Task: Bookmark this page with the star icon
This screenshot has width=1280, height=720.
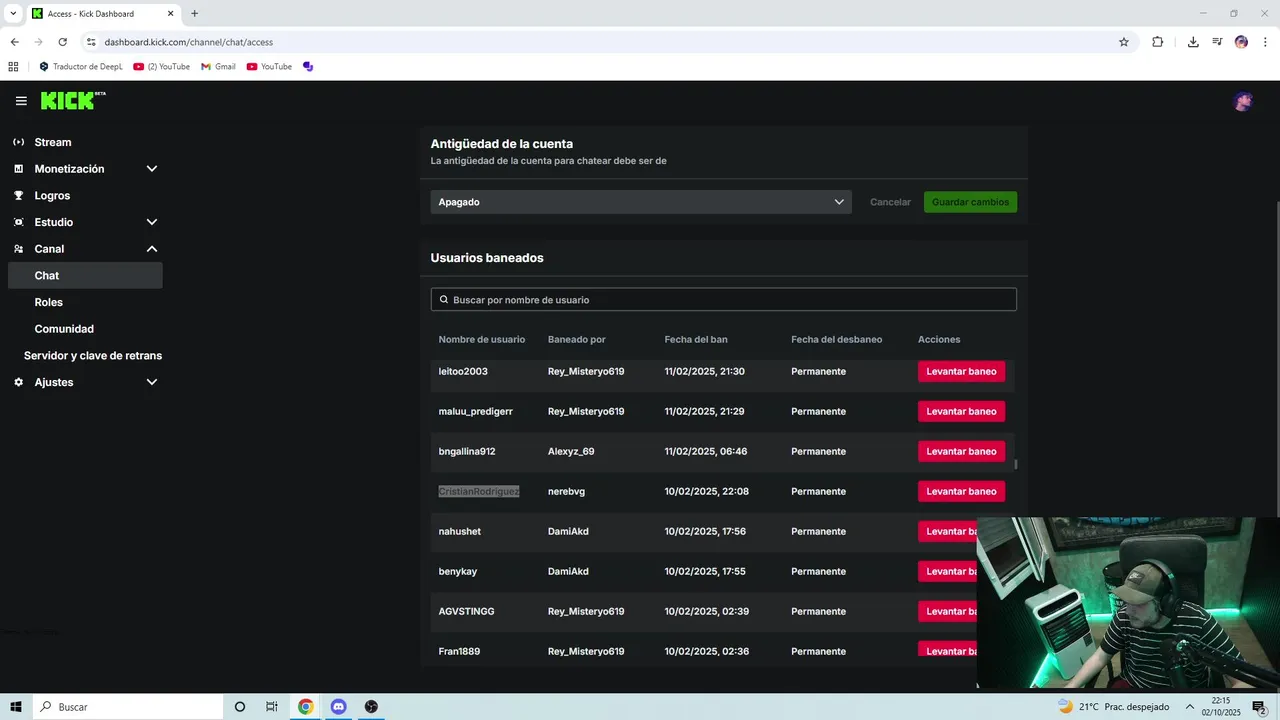Action: coord(1124,42)
